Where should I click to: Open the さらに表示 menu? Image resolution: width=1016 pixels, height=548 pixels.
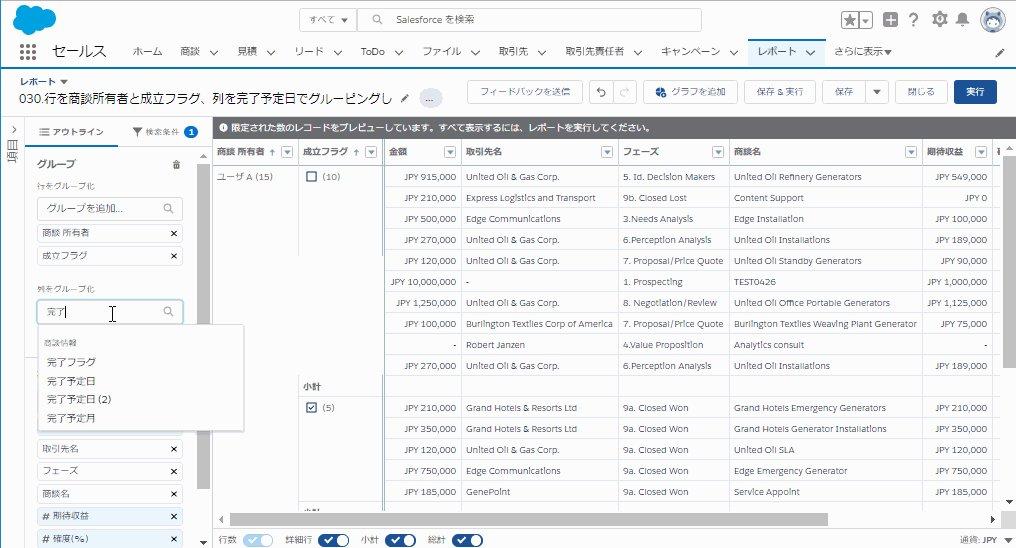click(862, 52)
